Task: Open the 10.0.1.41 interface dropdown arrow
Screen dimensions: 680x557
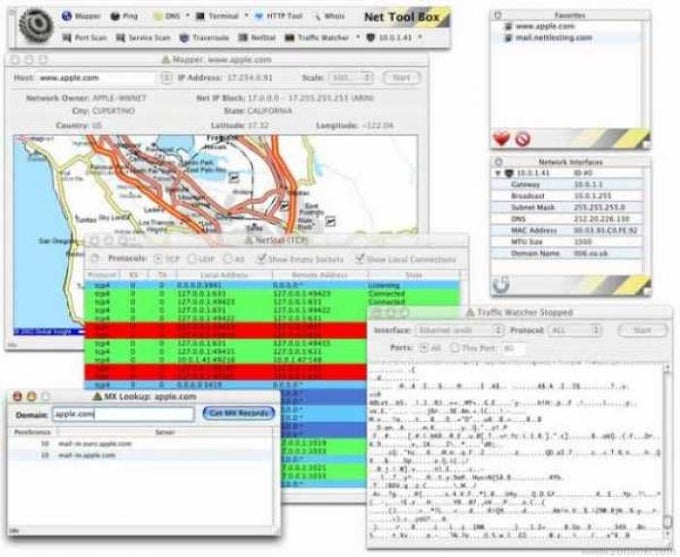Action: tap(420, 37)
